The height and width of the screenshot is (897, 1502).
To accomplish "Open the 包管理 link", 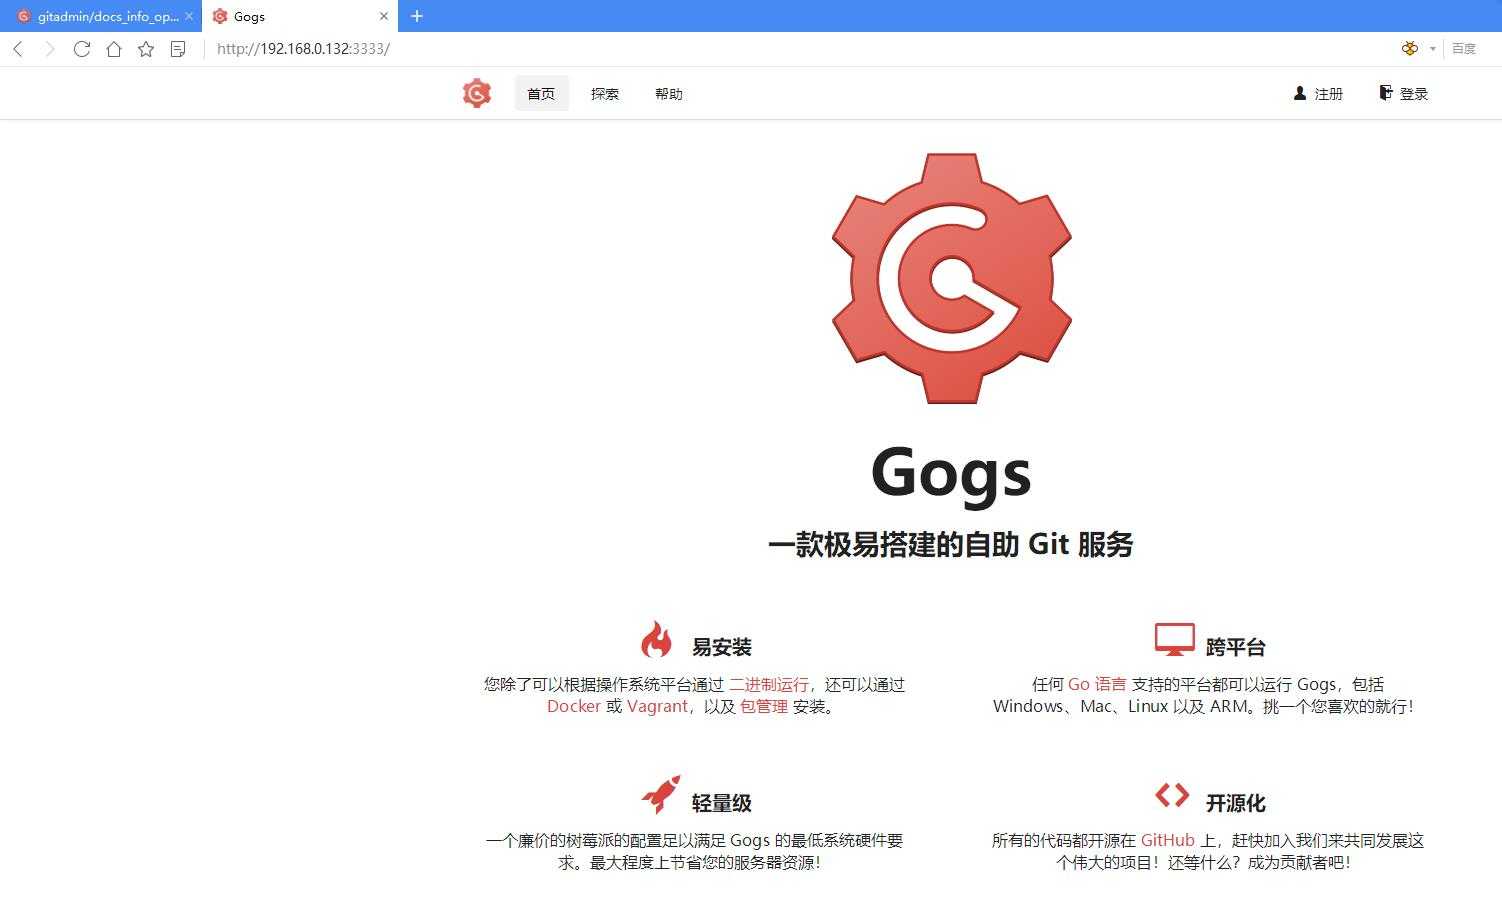I will click(x=764, y=706).
